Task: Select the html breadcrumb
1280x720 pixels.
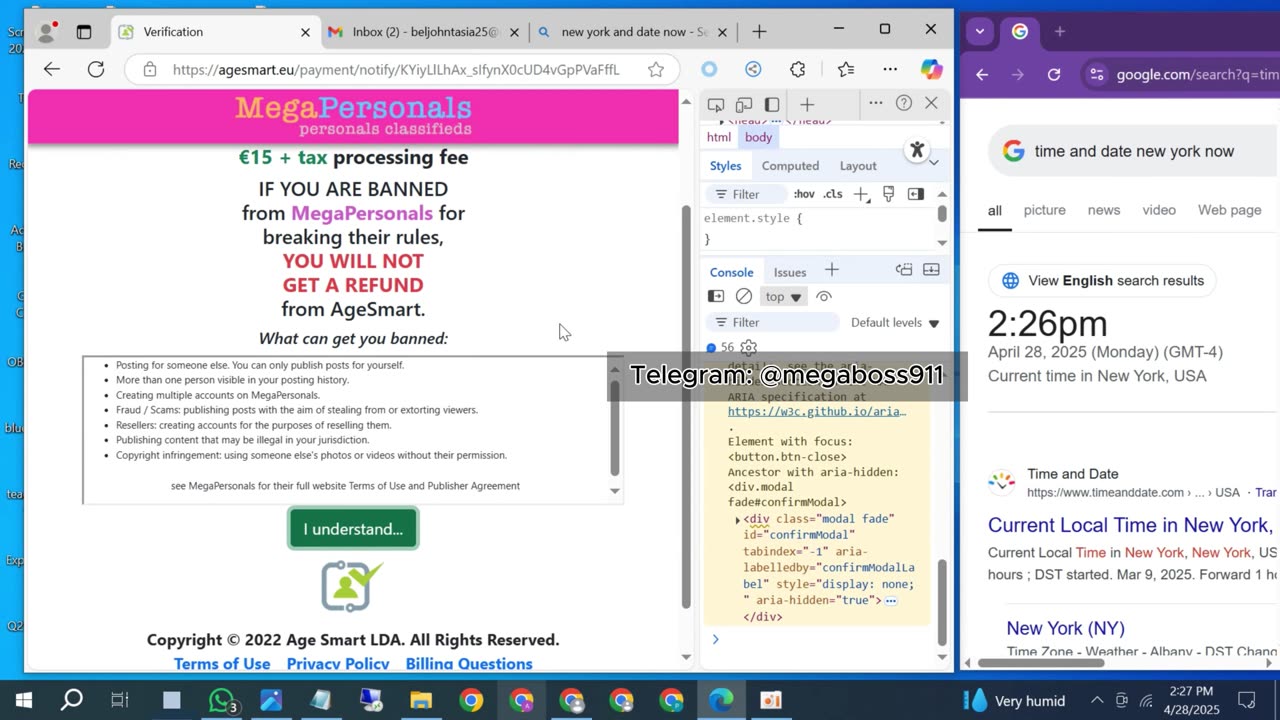Action: (x=719, y=137)
